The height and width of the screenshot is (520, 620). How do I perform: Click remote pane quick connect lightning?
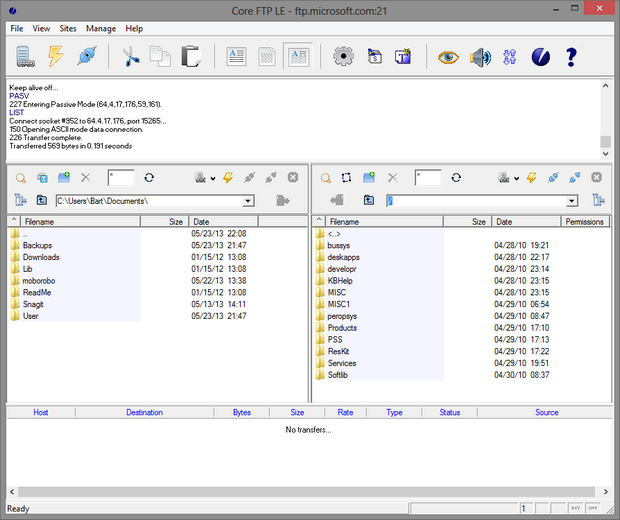531,178
